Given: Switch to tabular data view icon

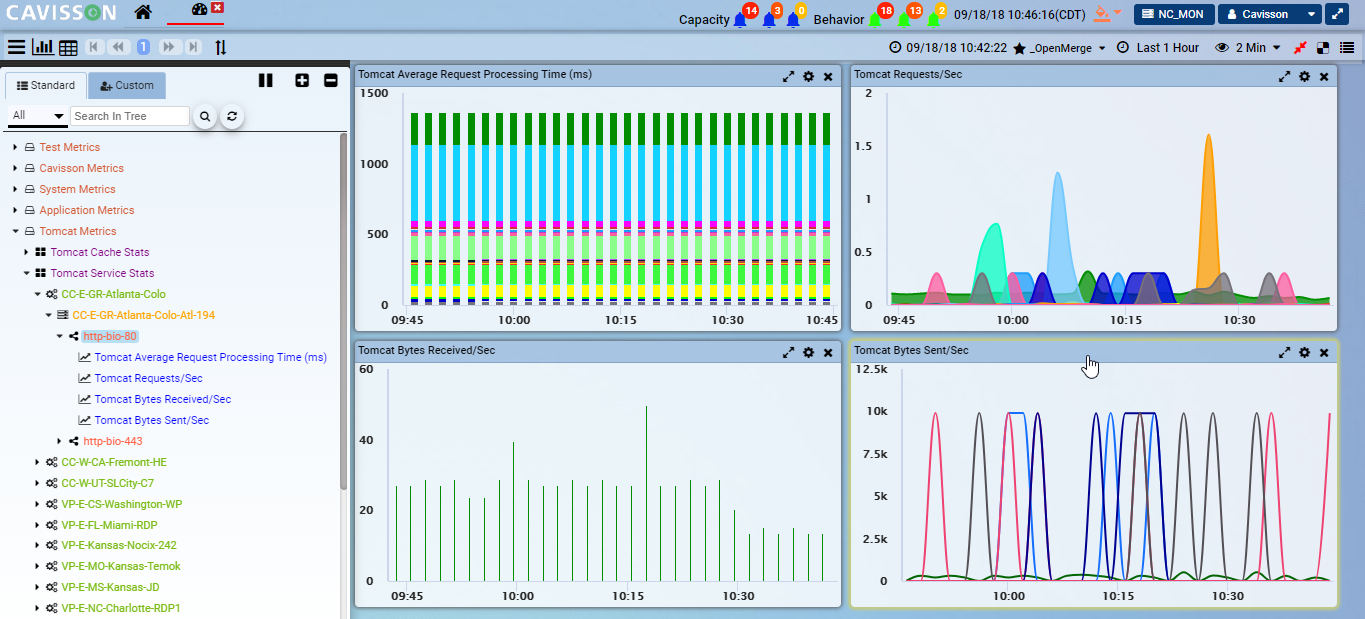Looking at the screenshot, I should pyautogui.click(x=68, y=47).
